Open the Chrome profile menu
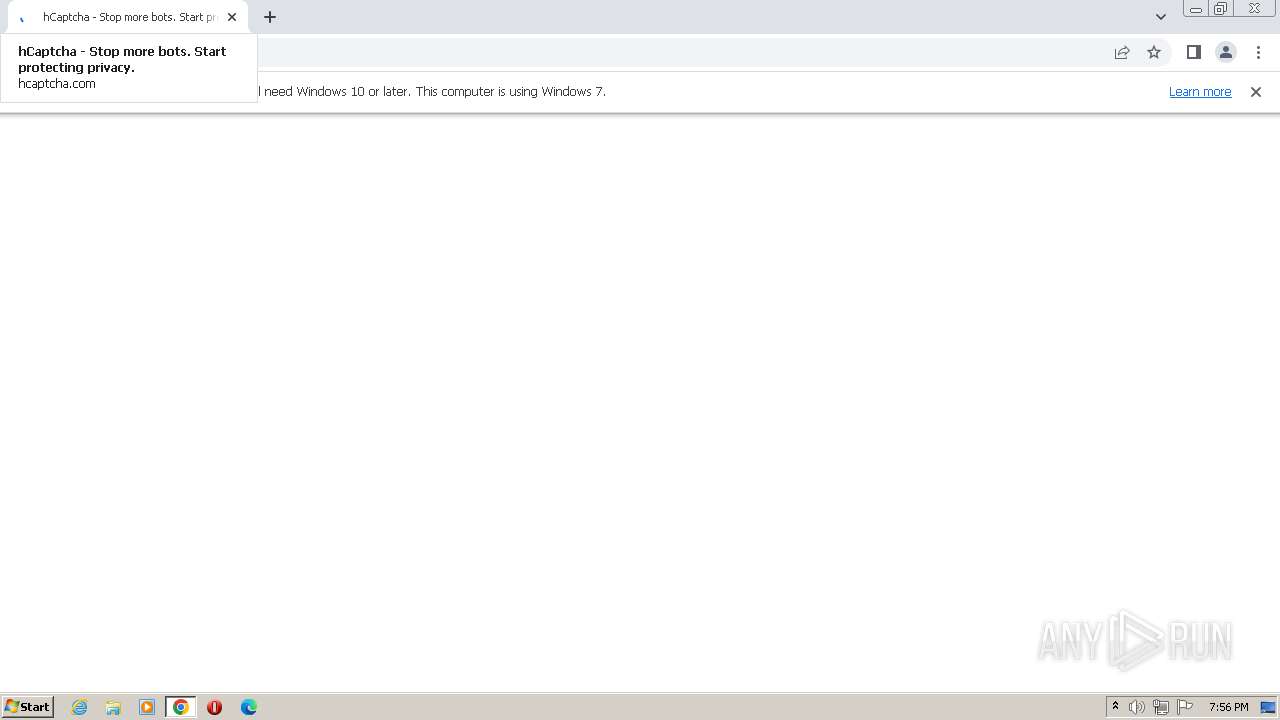1280x720 pixels. point(1226,52)
